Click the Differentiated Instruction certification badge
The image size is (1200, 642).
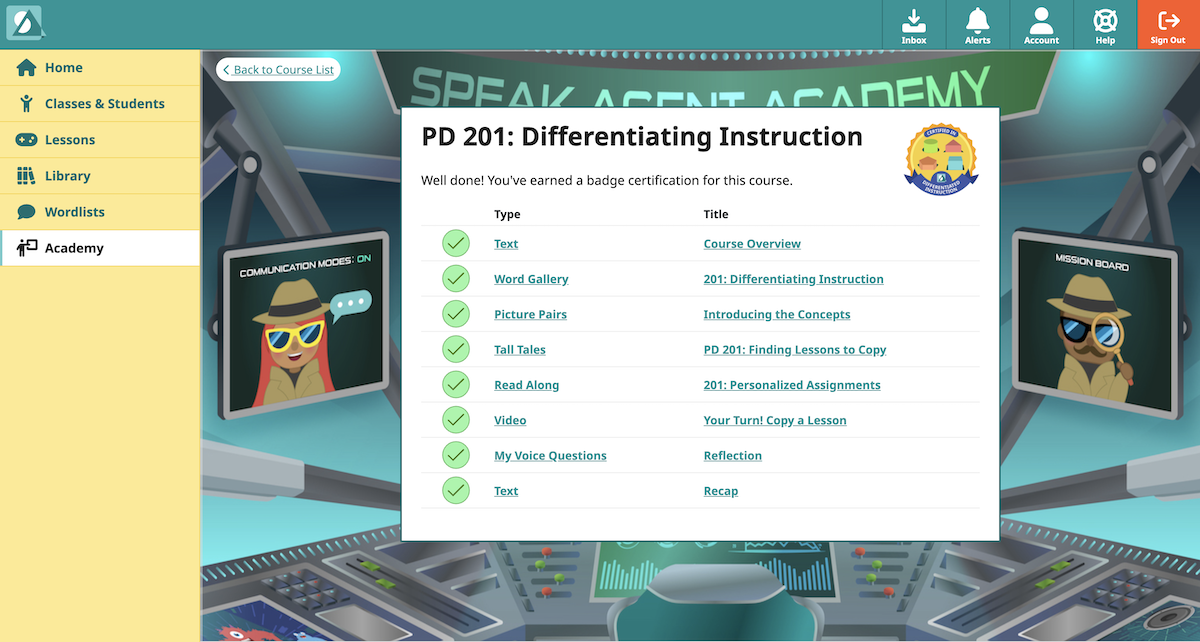point(940,159)
